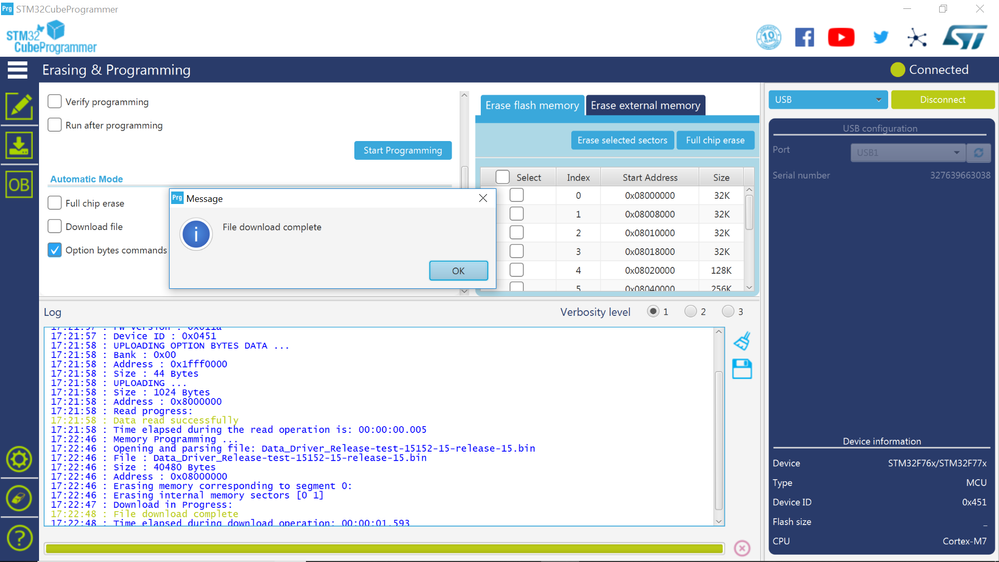The width and height of the screenshot is (999, 562).
Task: Click the serial number 327639663038
Action: coord(960,175)
